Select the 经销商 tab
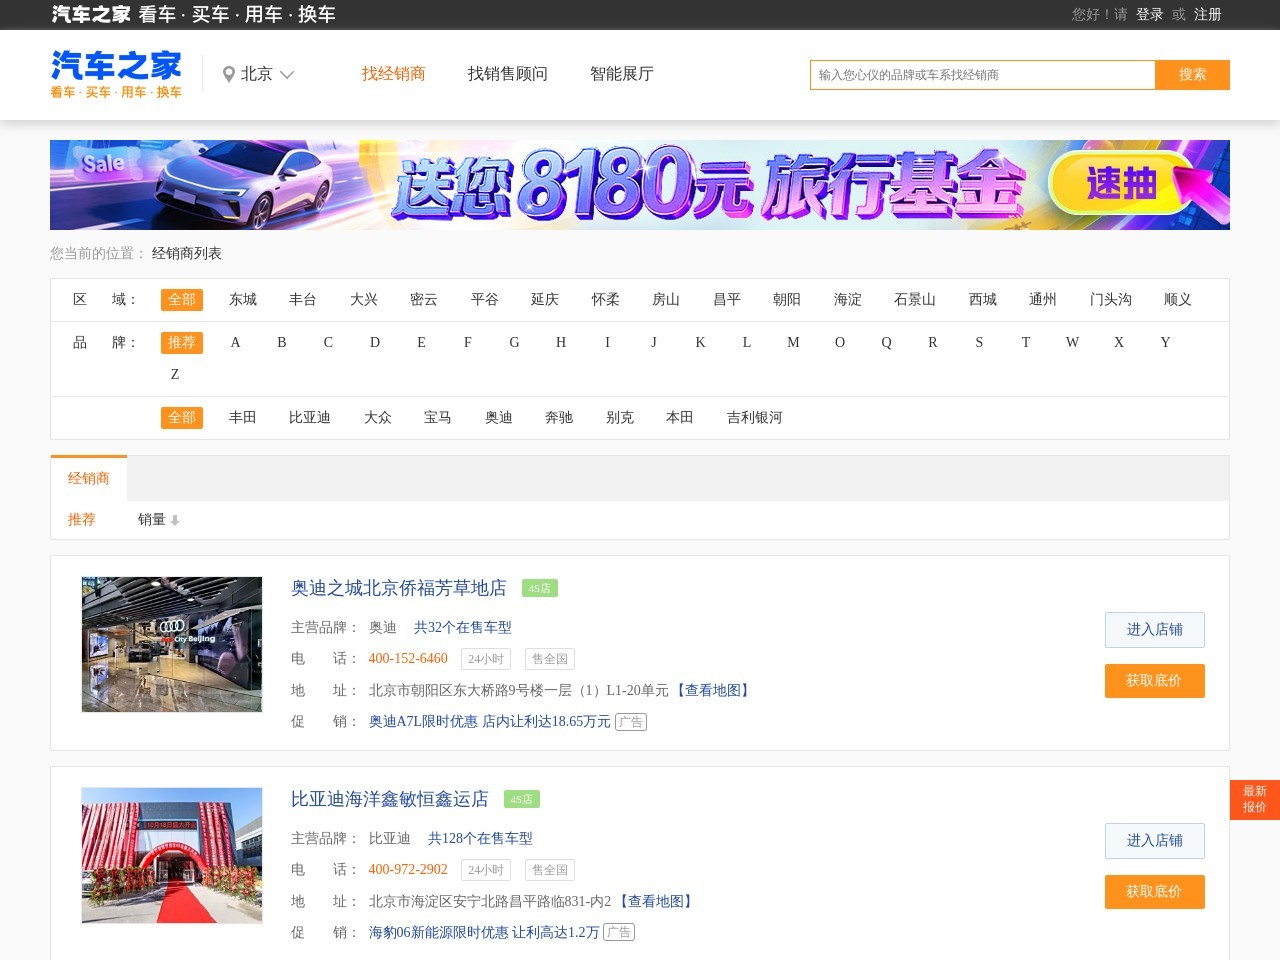 88,478
